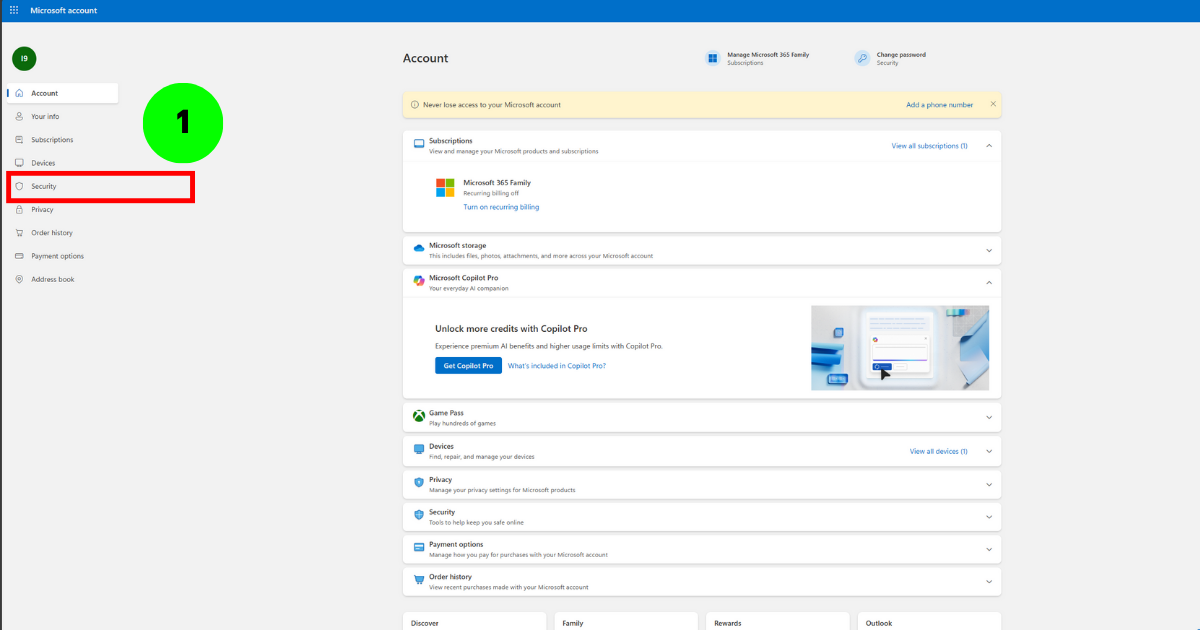Open the I9 profile avatar
The image size is (1200, 630).
click(24, 58)
